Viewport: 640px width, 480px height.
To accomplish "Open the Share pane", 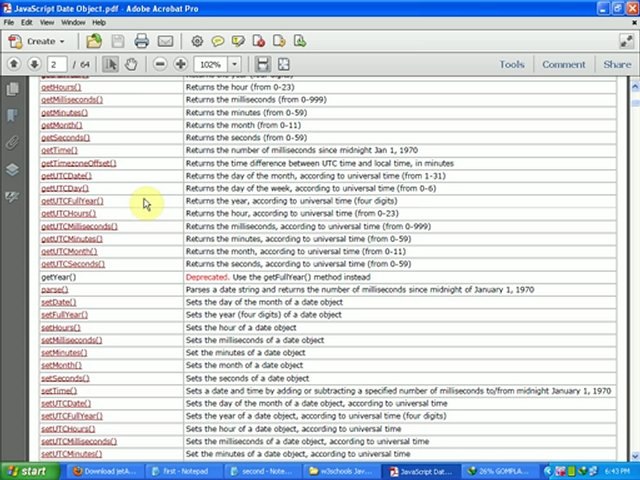I will [x=617, y=64].
